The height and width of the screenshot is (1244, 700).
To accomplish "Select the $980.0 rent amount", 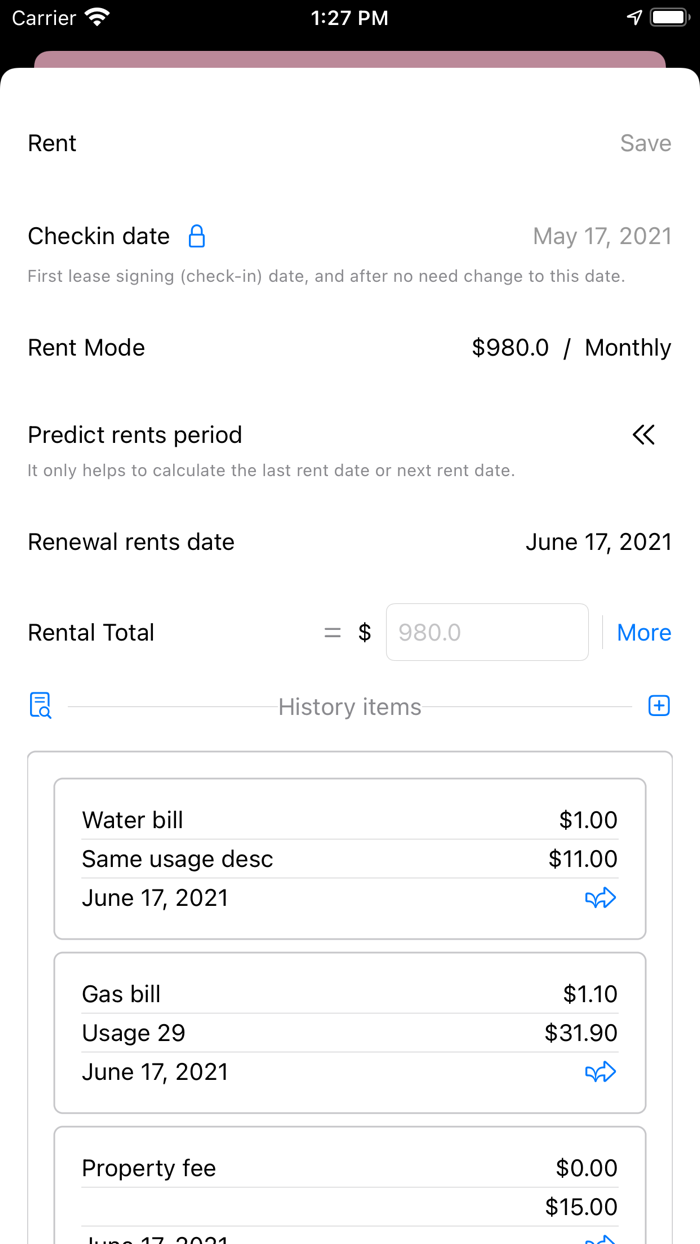I will (511, 348).
